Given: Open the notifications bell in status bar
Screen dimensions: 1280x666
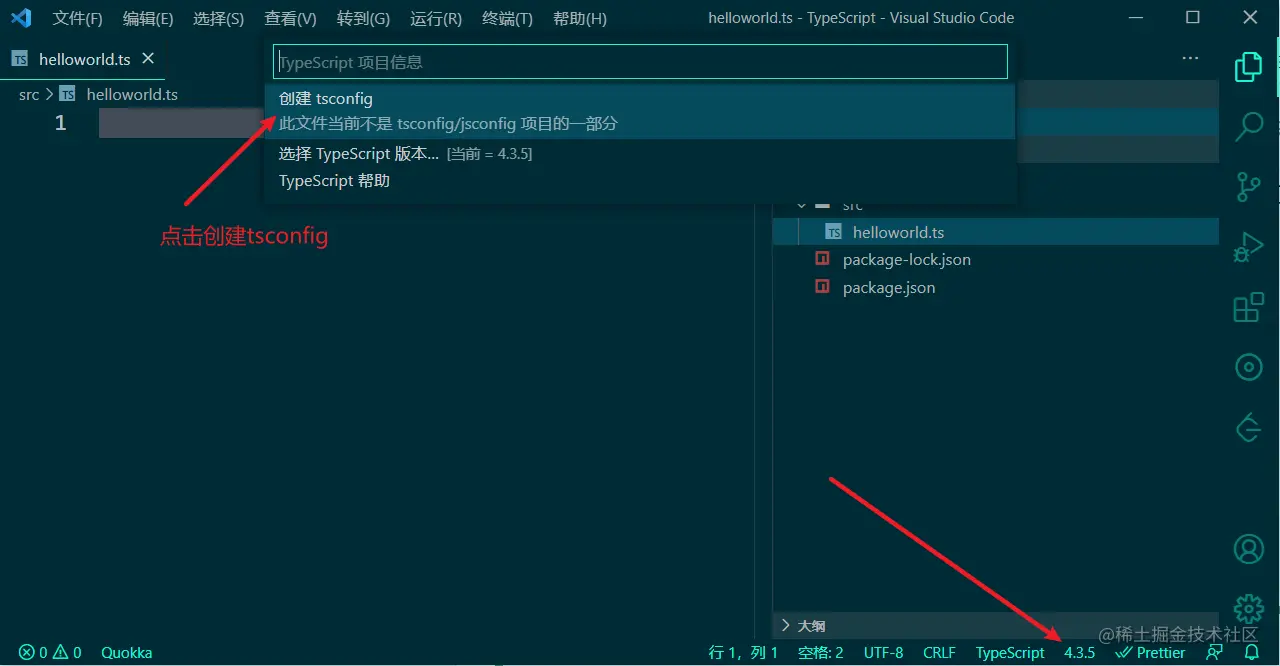Looking at the screenshot, I should tap(1251, 652).
